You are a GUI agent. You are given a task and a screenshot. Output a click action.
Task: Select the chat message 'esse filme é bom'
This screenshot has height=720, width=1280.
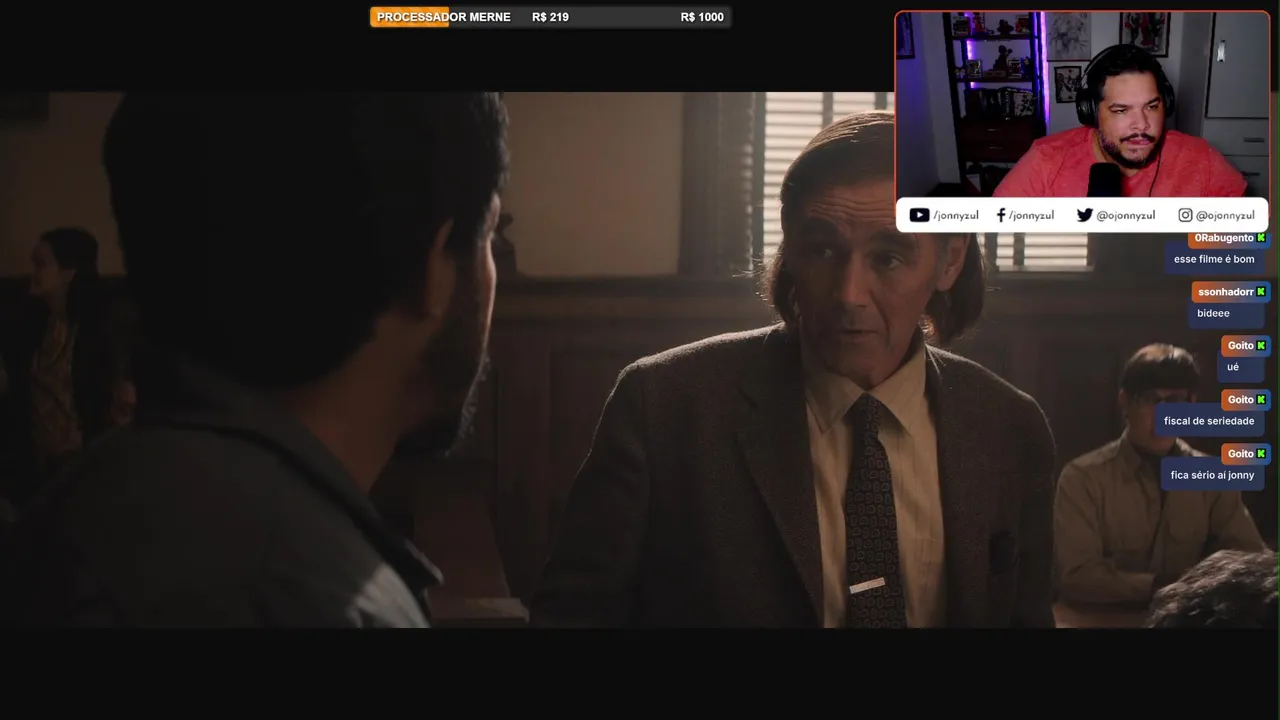1214,259
